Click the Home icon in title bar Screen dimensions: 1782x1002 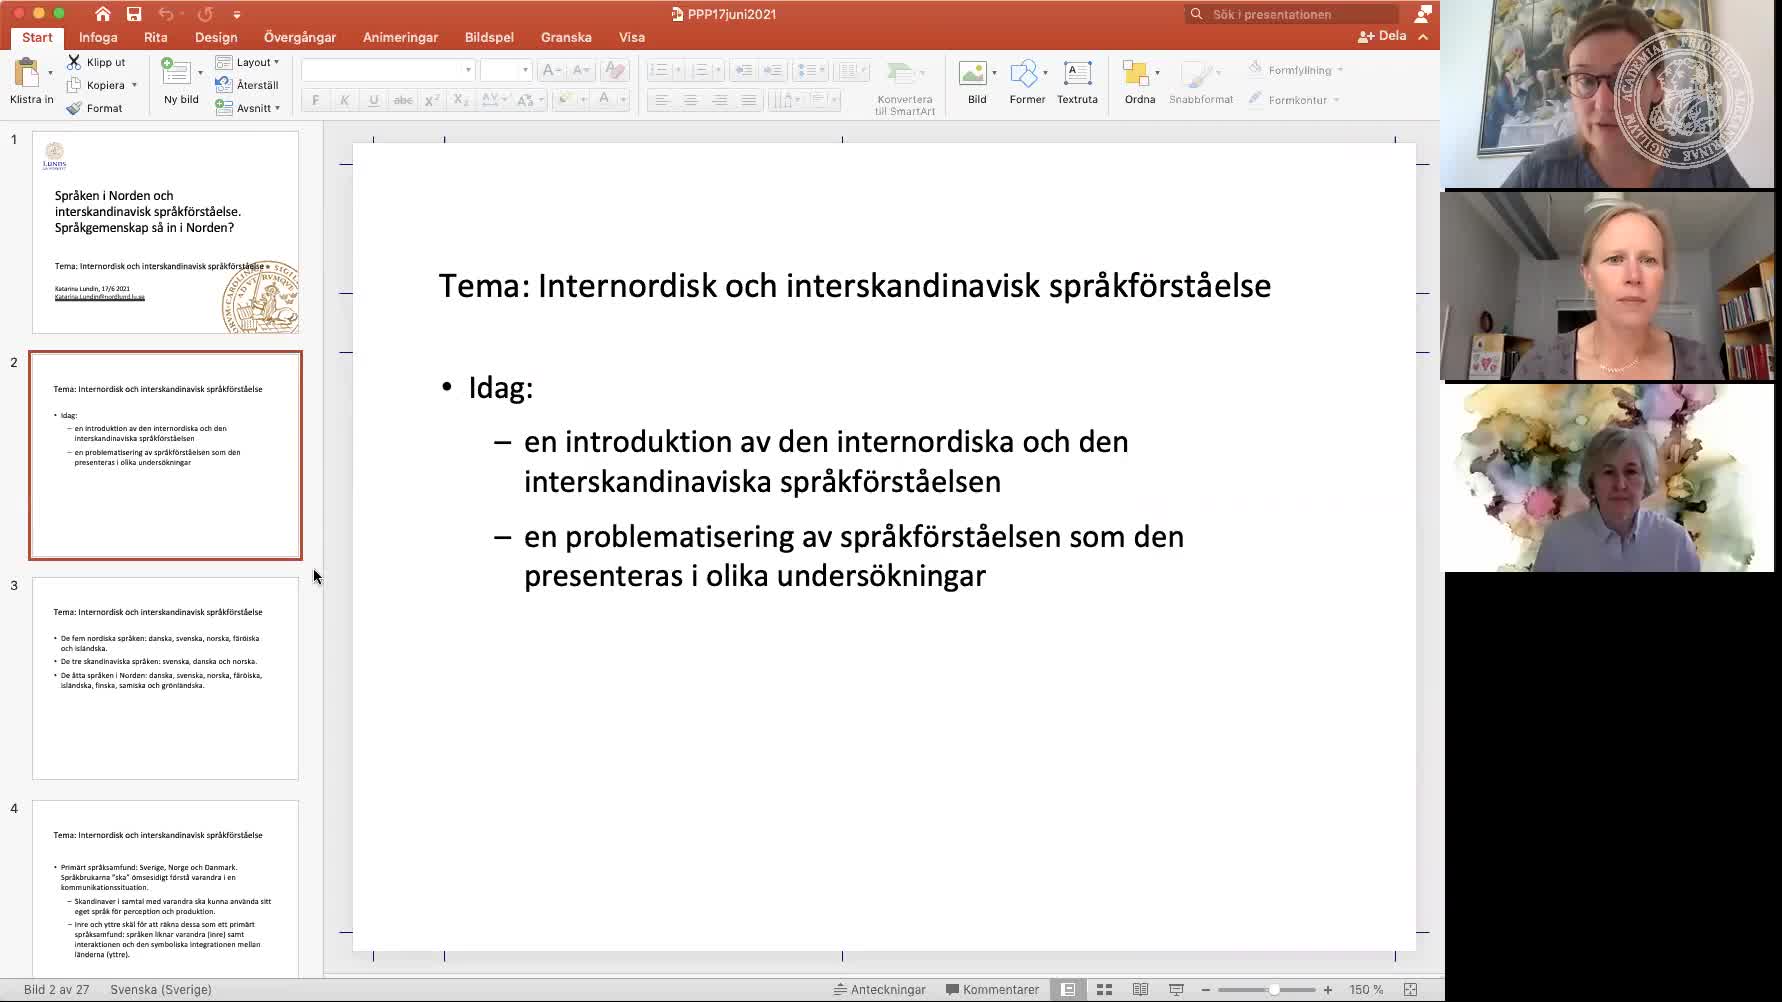pos(102,14)
